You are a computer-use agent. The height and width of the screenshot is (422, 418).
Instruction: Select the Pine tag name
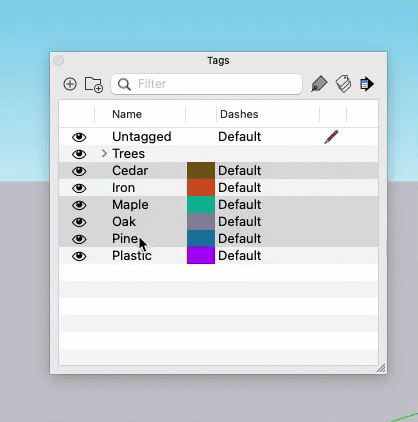125,239
